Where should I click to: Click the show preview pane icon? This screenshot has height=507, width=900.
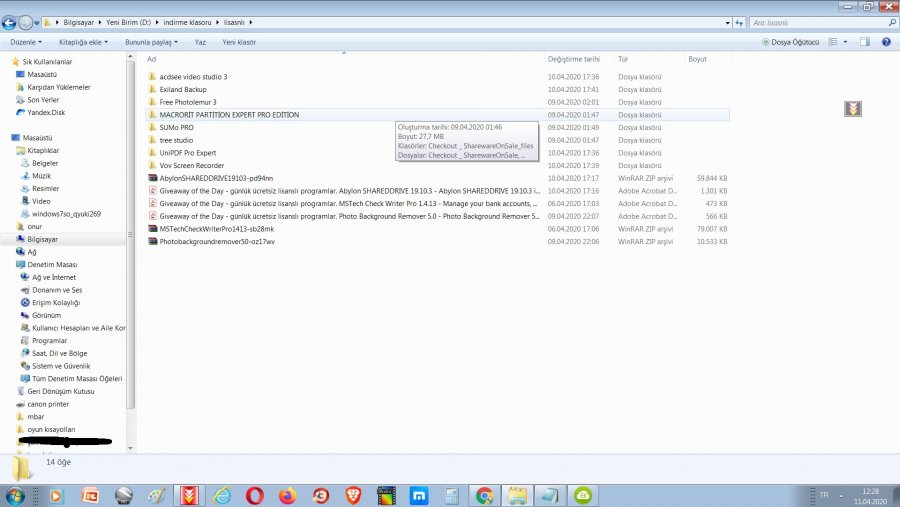864,42
